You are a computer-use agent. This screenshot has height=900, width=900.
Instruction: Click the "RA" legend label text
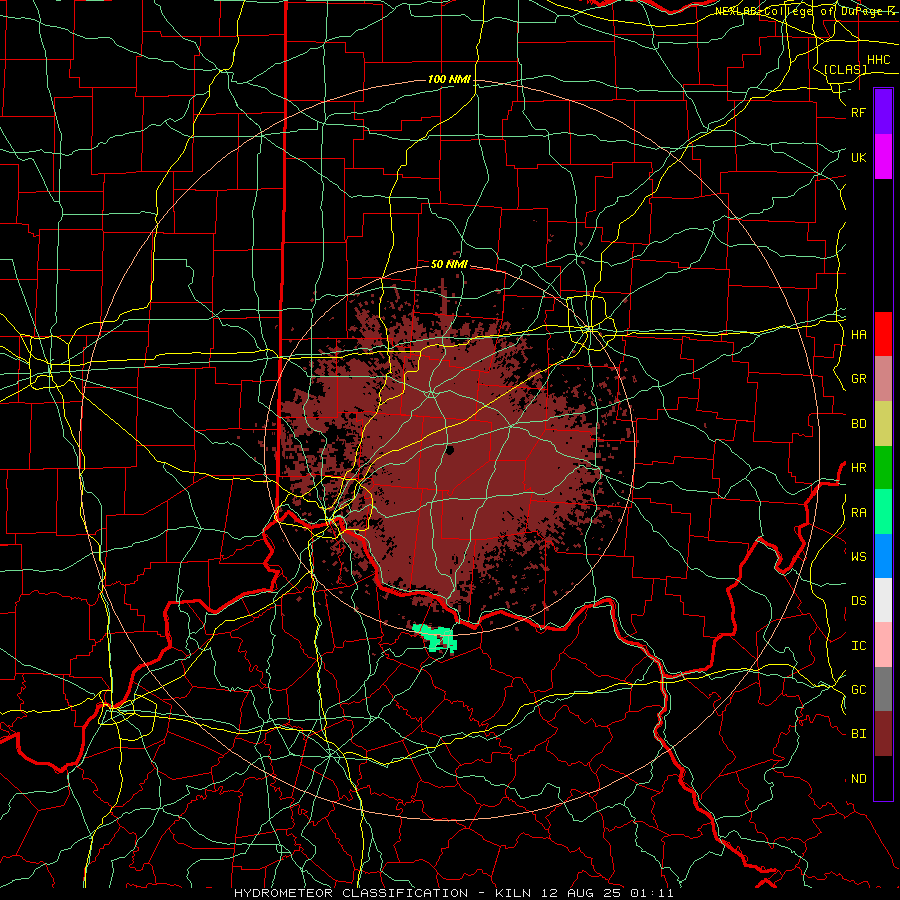coord(858,512)
